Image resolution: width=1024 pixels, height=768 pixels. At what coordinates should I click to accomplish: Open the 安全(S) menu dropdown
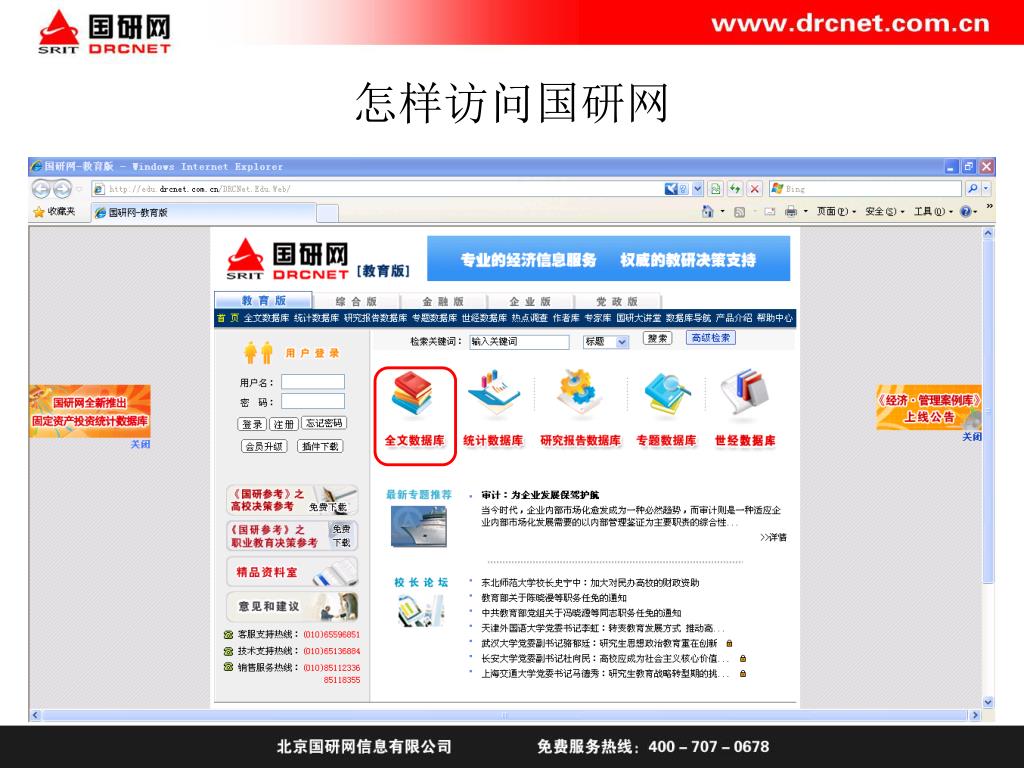tap(885, 212)
